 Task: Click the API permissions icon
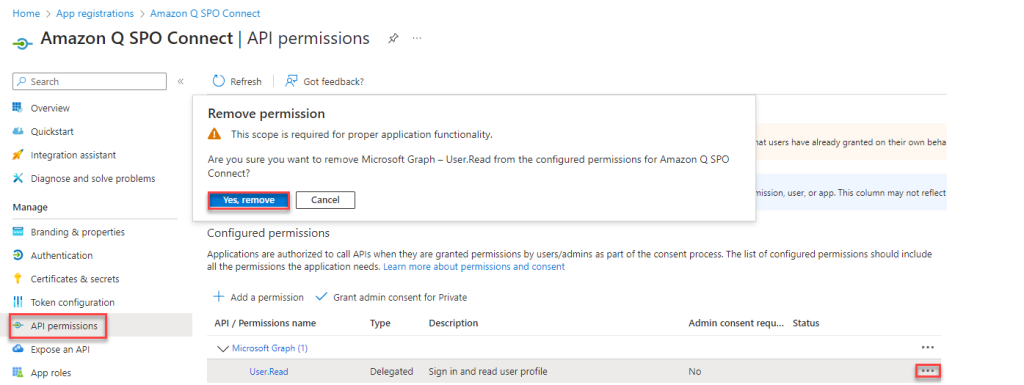18,326
